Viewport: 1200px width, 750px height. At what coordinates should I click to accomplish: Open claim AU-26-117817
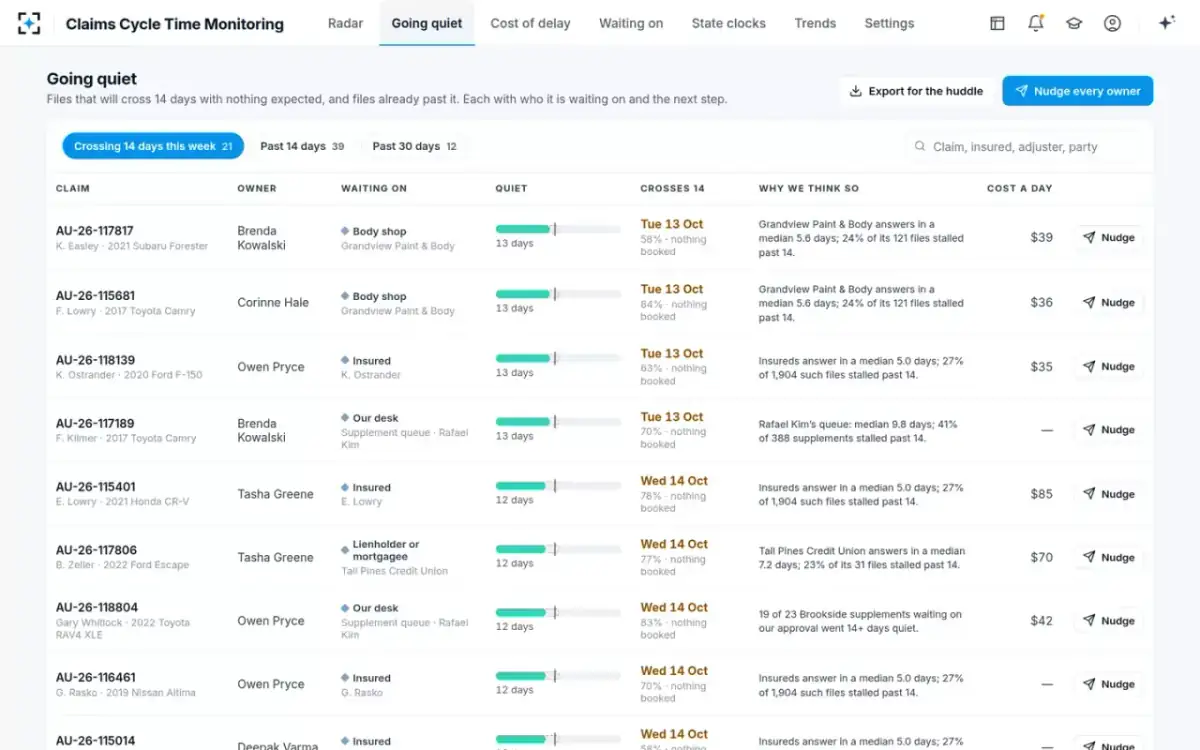point(95,231)
